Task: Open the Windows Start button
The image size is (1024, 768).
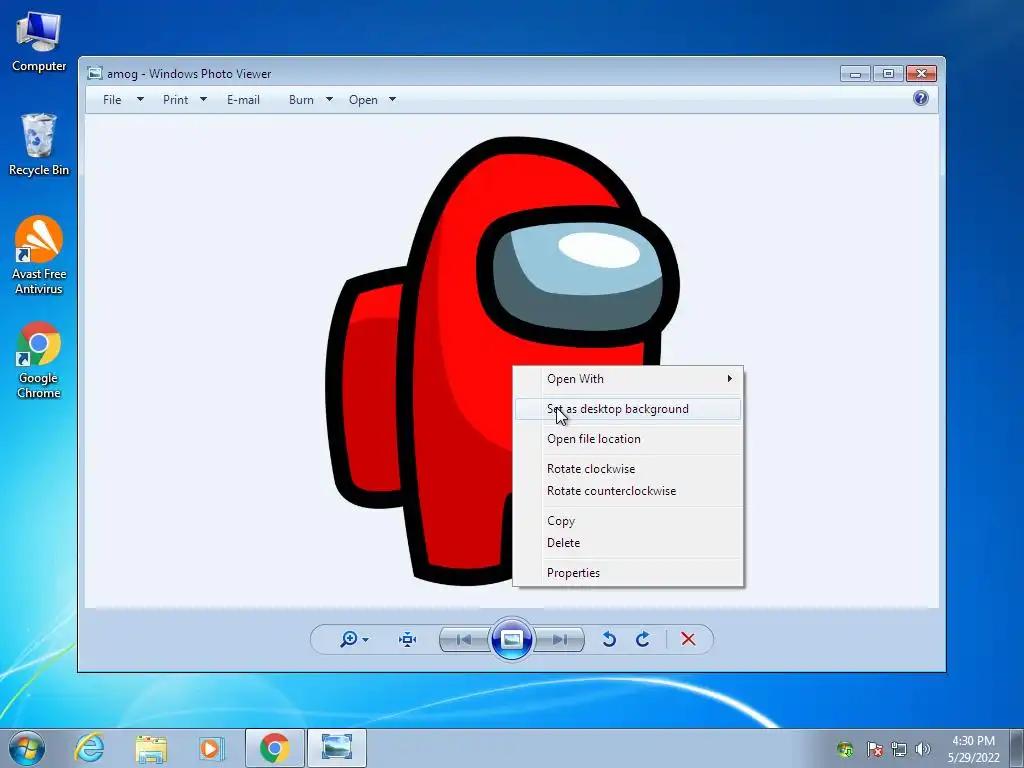Action: point(27,748)
